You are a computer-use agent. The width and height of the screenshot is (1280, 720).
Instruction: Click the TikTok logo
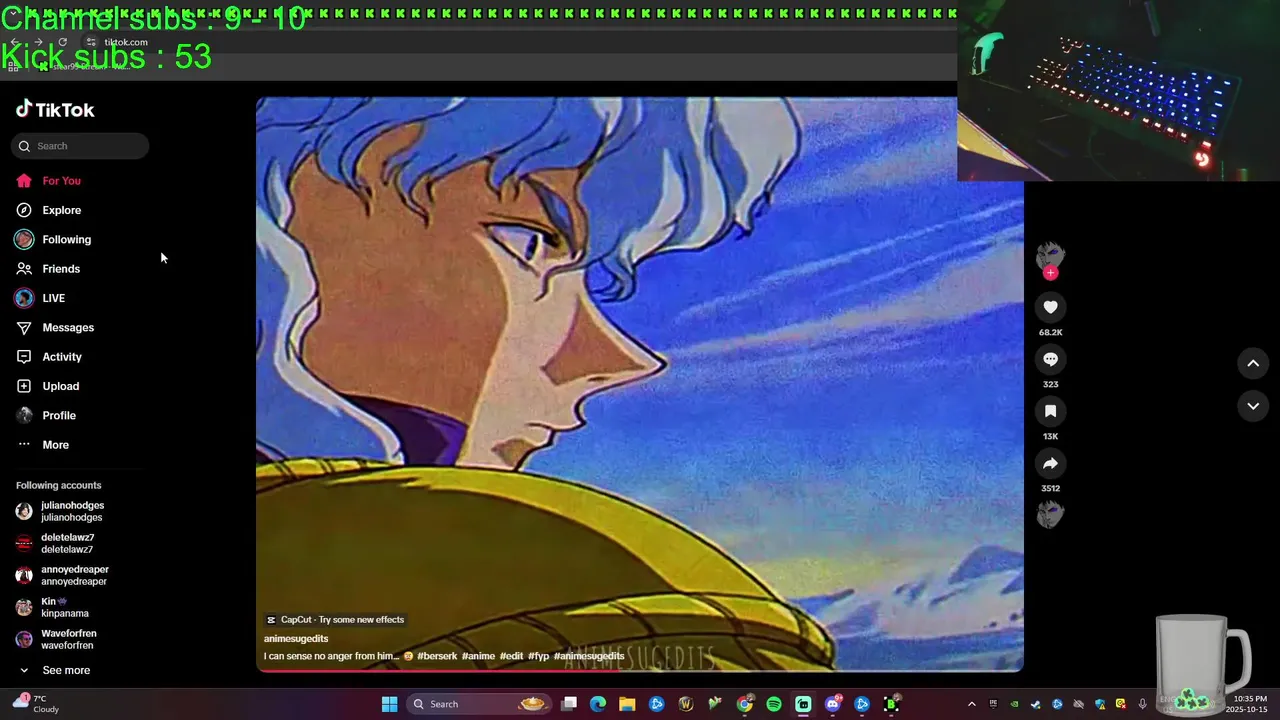click(55, 110)
